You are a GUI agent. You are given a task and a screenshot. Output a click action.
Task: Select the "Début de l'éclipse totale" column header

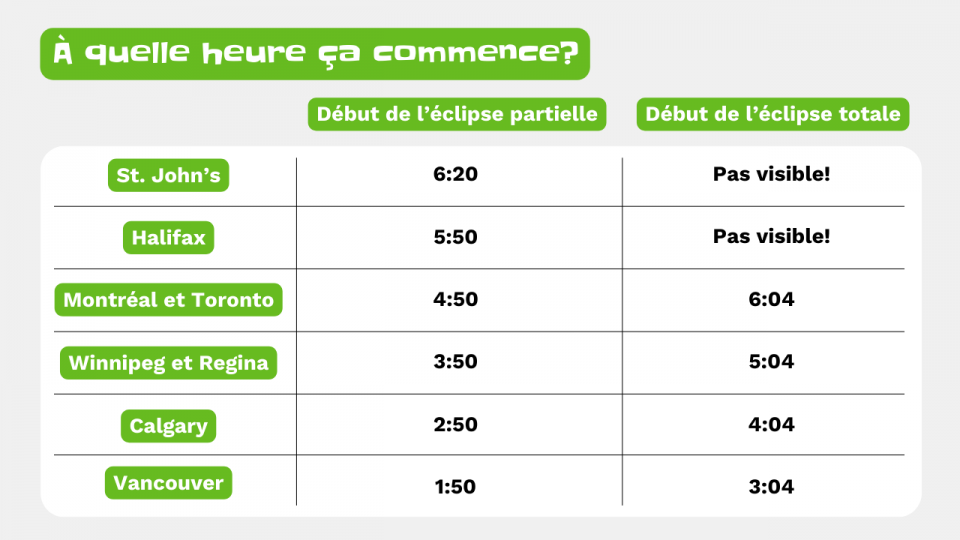tap(772, 114)
